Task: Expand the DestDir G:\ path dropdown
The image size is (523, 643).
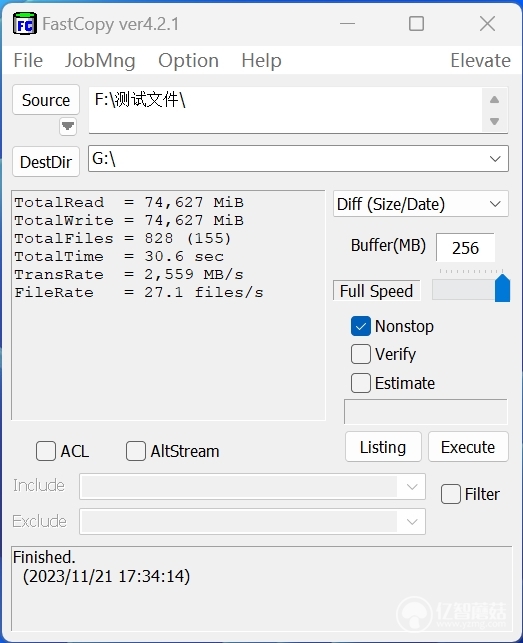Action: [x=495, y=159]
